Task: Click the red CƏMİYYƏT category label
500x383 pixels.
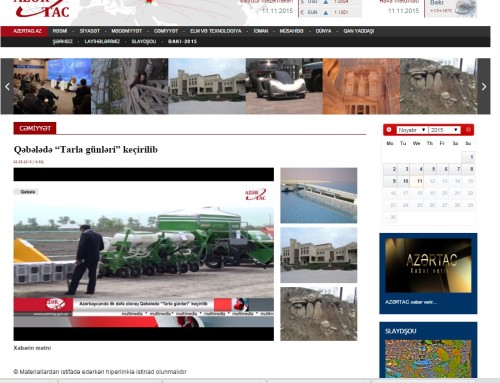Action: (35, 128)
